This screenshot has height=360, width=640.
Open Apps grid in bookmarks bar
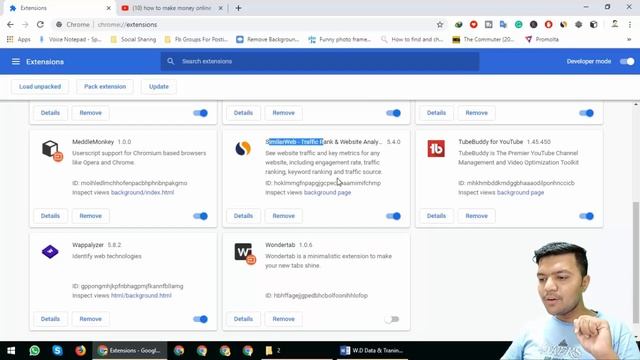pos(18,39)
